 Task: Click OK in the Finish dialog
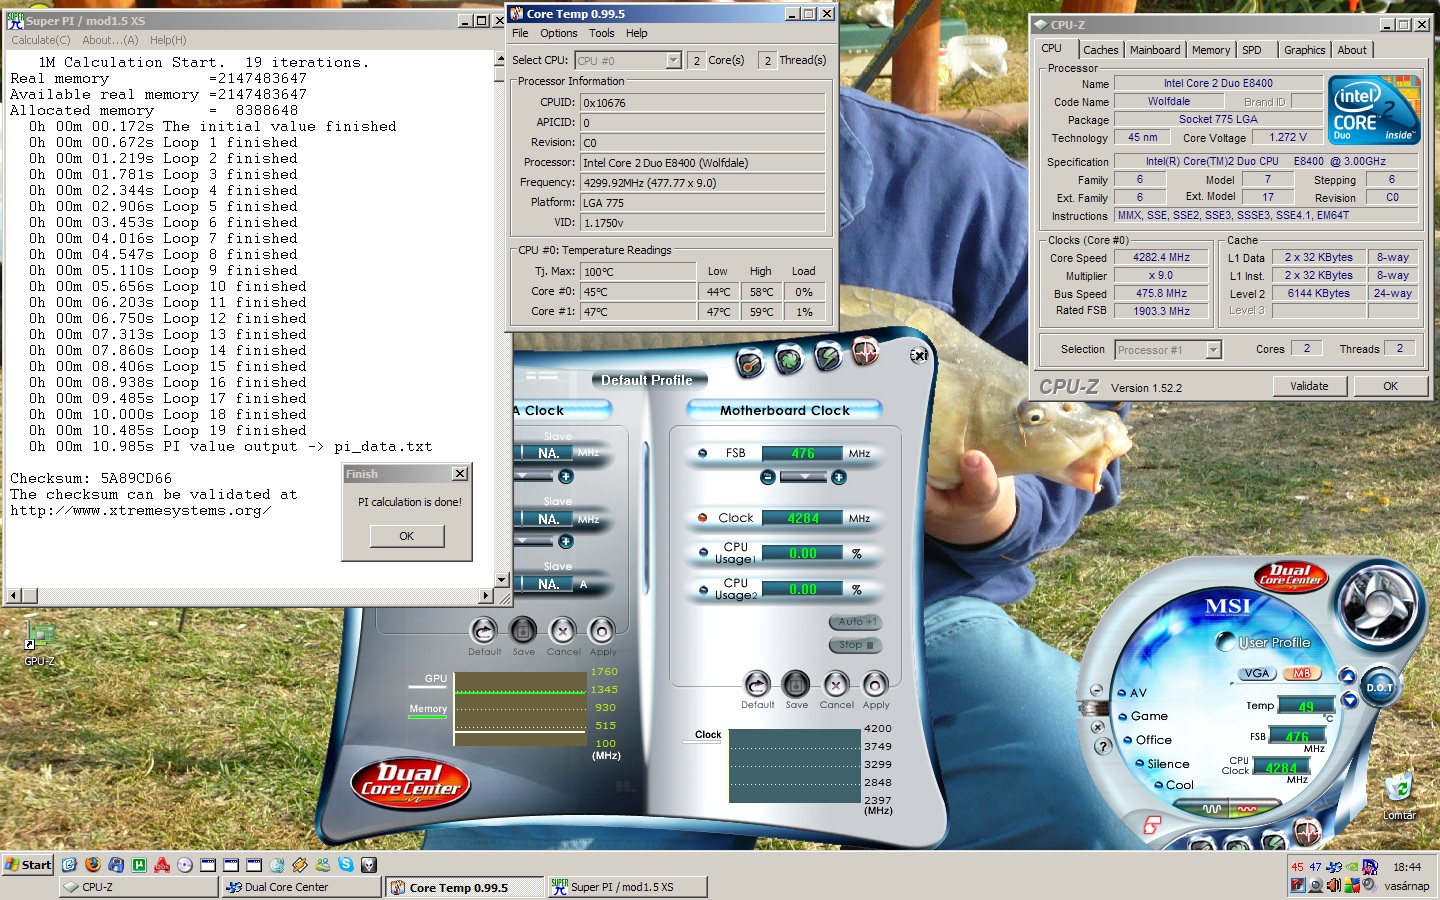click(x=406, y=536)
